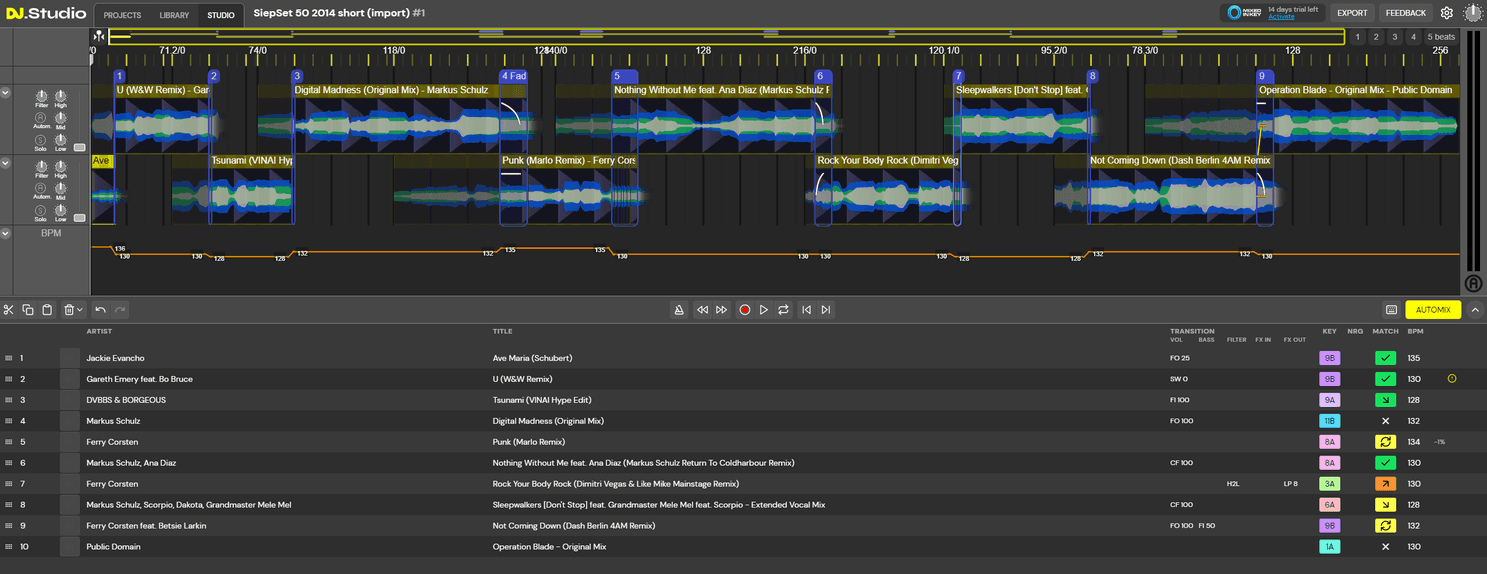Toggle the loop playback icon
The width and height of the screenshot is (1487, 574).
[783, 310]
